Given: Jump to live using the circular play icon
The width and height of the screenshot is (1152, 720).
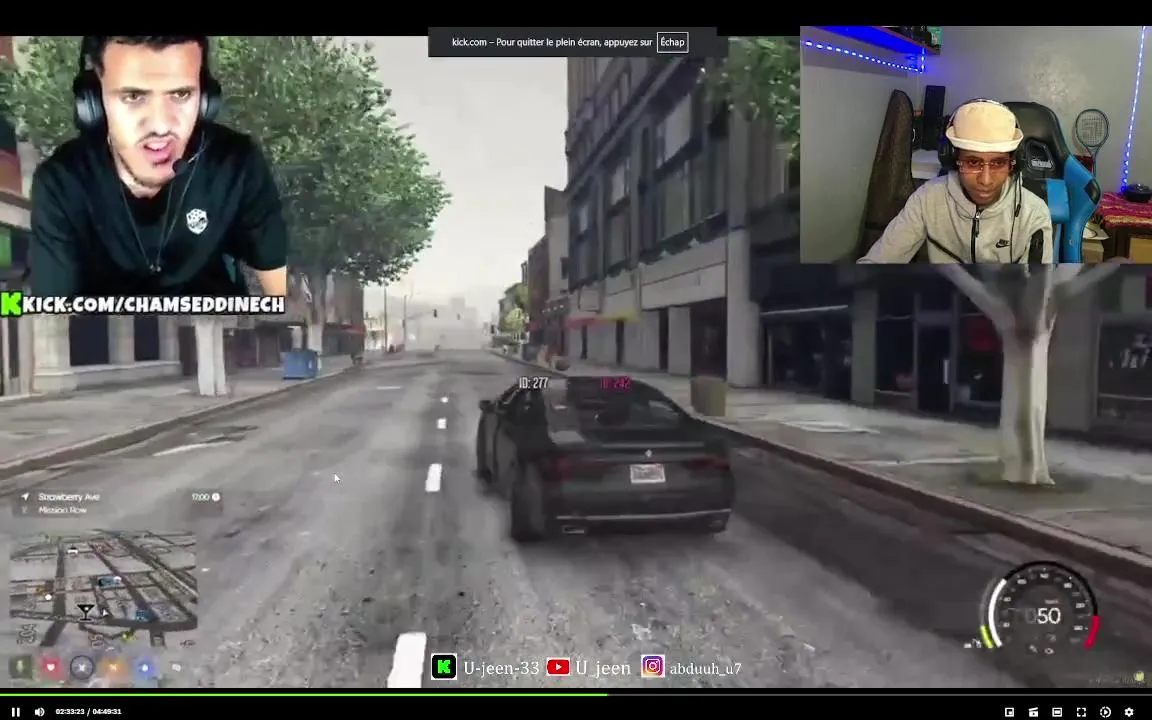Looking at the screenshot, I should (x=1105, y=712).
